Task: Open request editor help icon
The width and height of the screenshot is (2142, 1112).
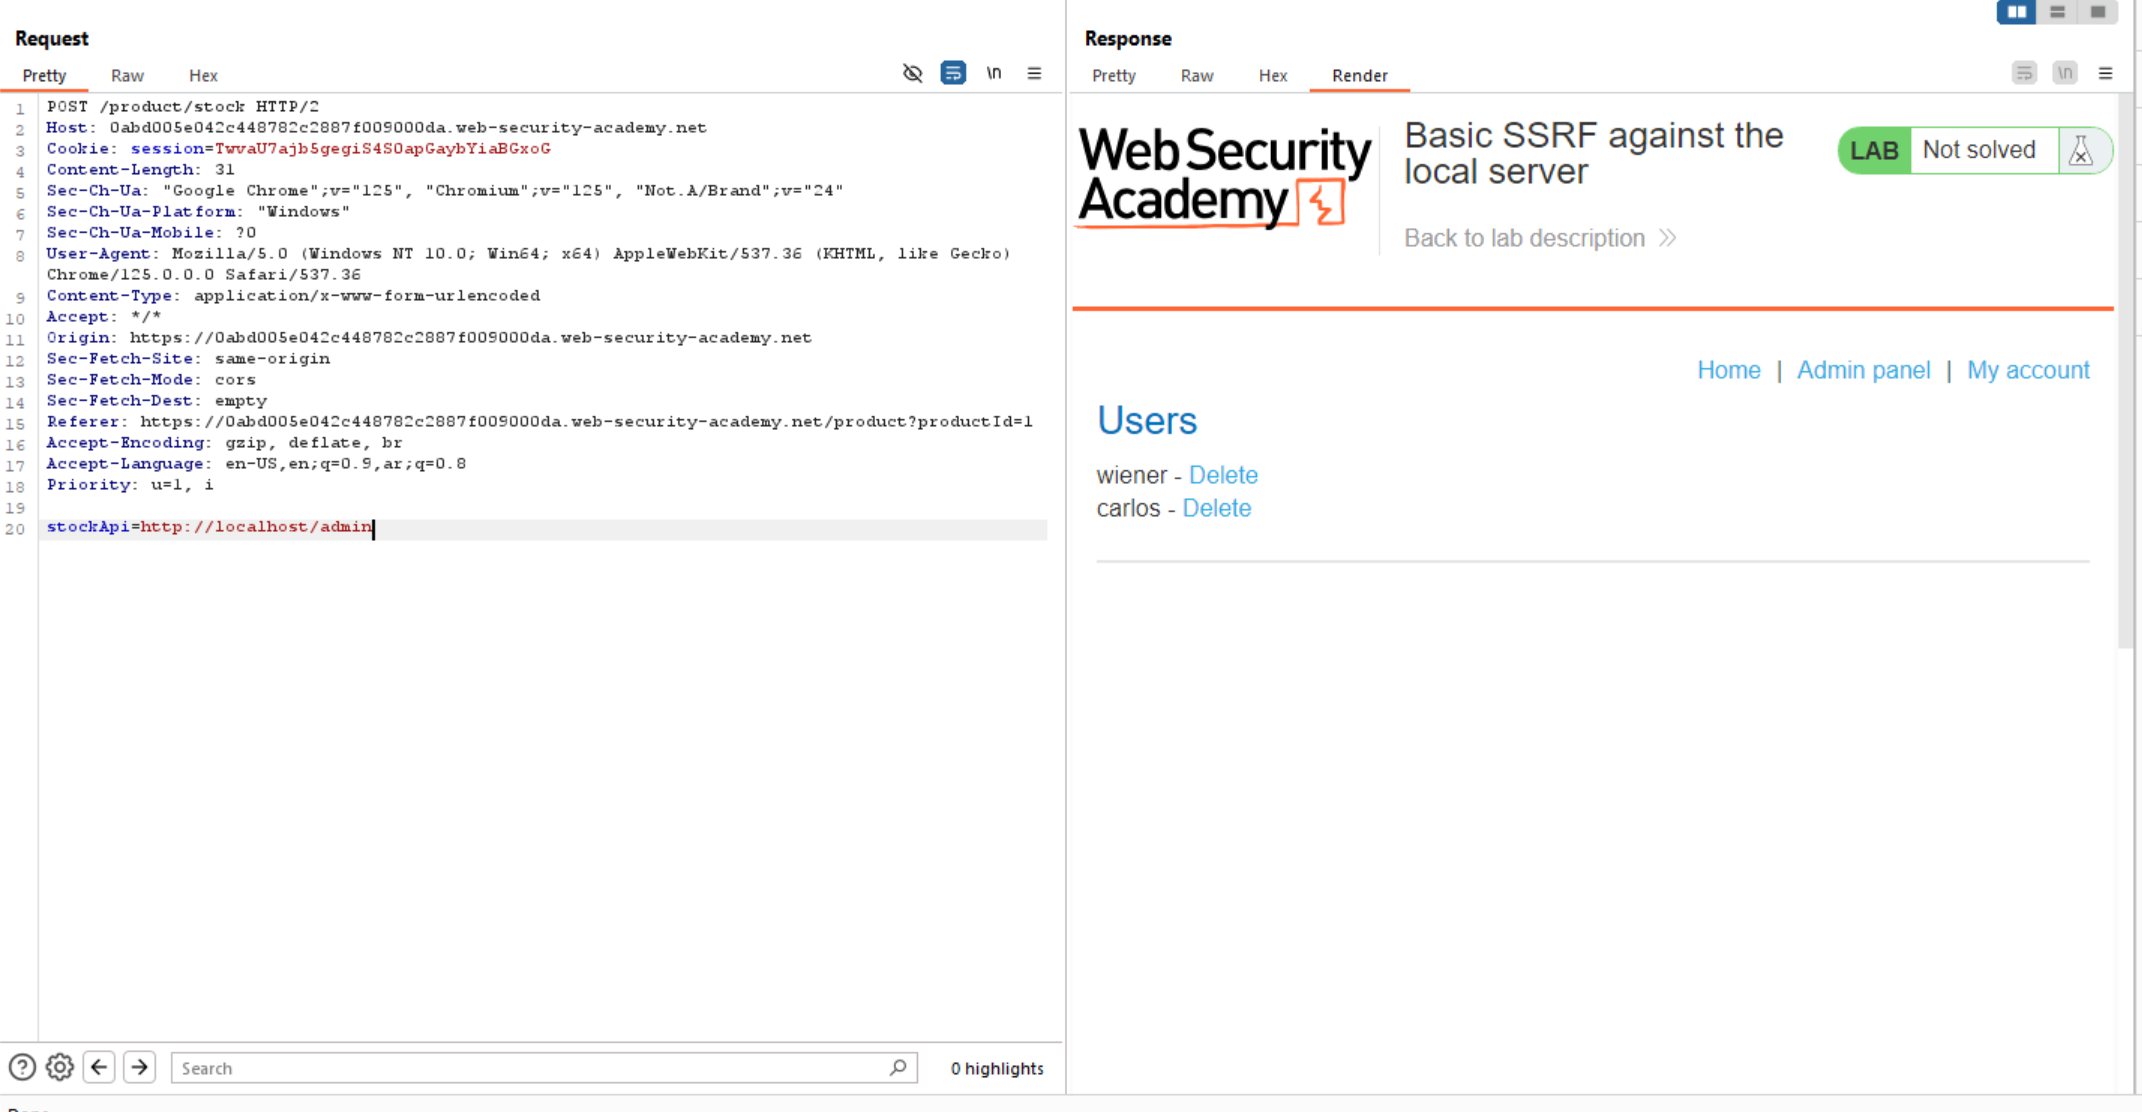Action: [x=22, y=1067]
